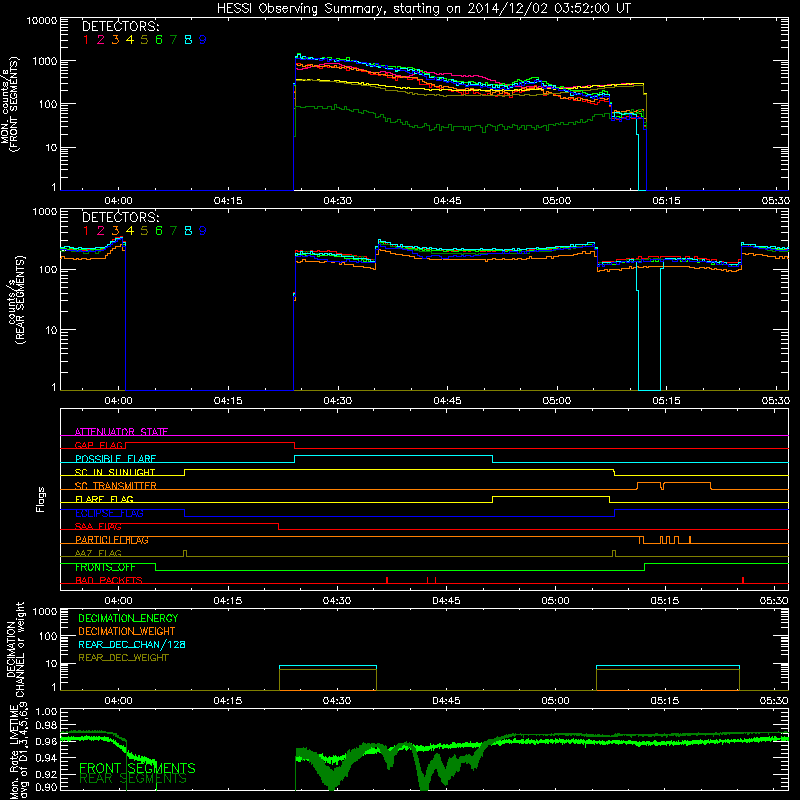Click 05:15 time tick under front segments plot
This screenshot has width=800, height=800.
pos(666,201)
